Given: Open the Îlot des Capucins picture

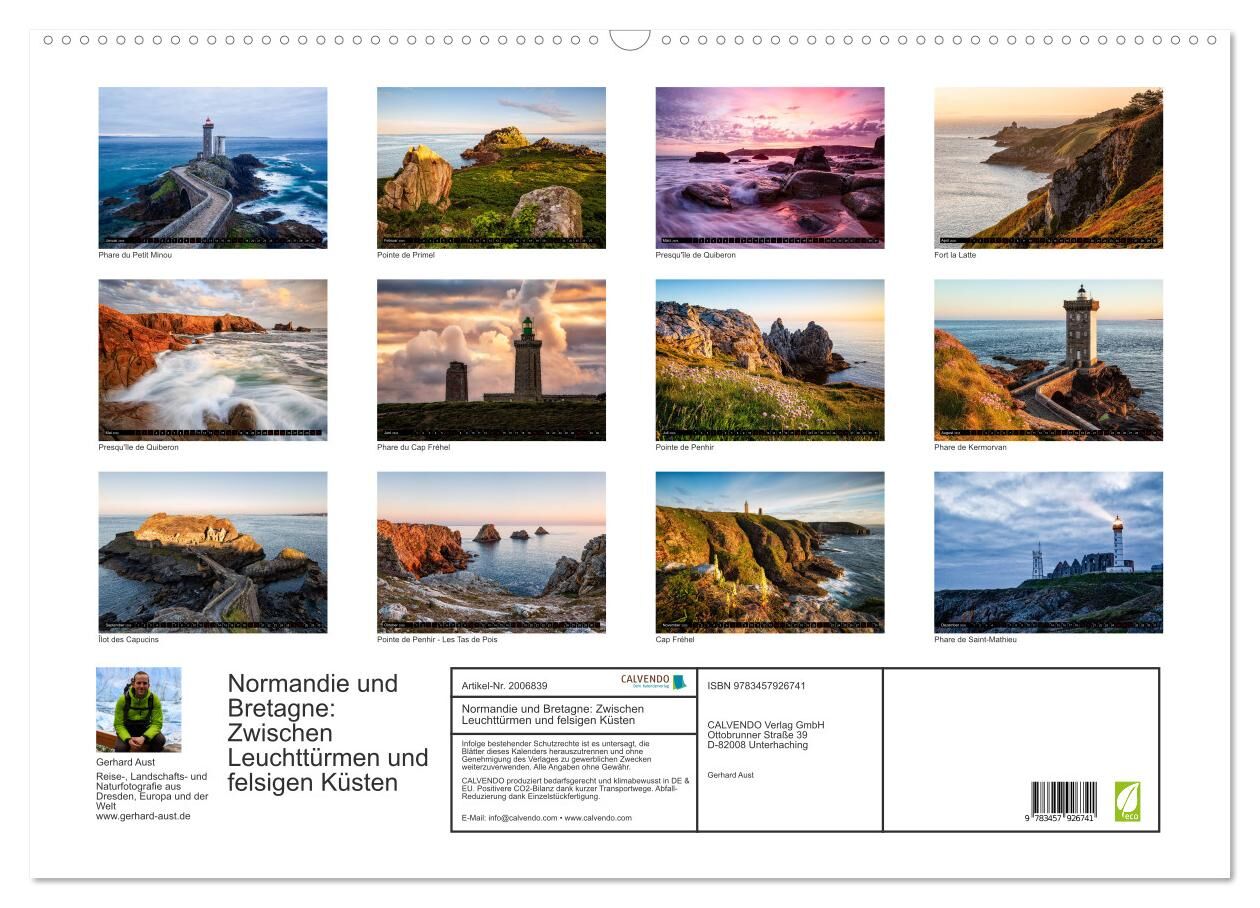Looking at the screenshot, I should tap(212, 552).
